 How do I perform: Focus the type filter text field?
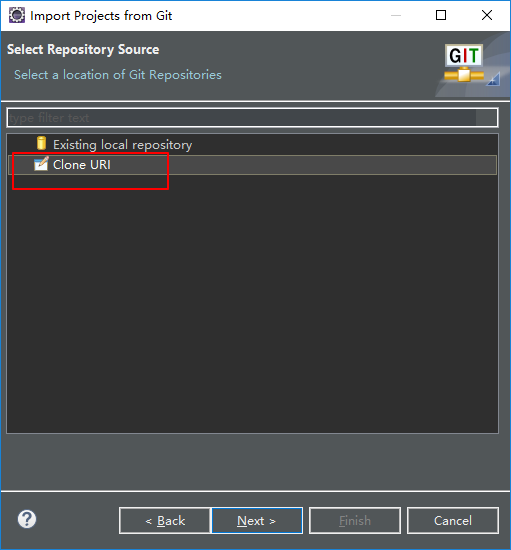click(x=252, y=118)
